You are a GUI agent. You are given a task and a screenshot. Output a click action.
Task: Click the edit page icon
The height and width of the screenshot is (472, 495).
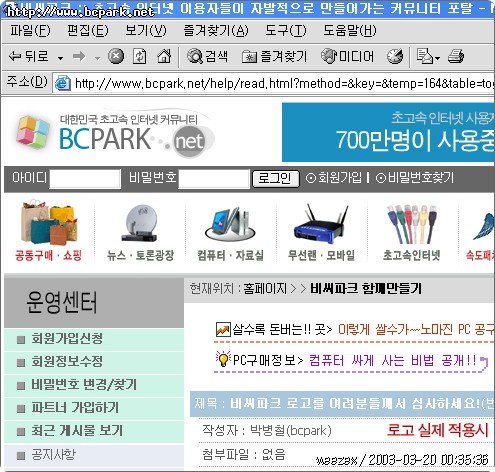[425, 56]
